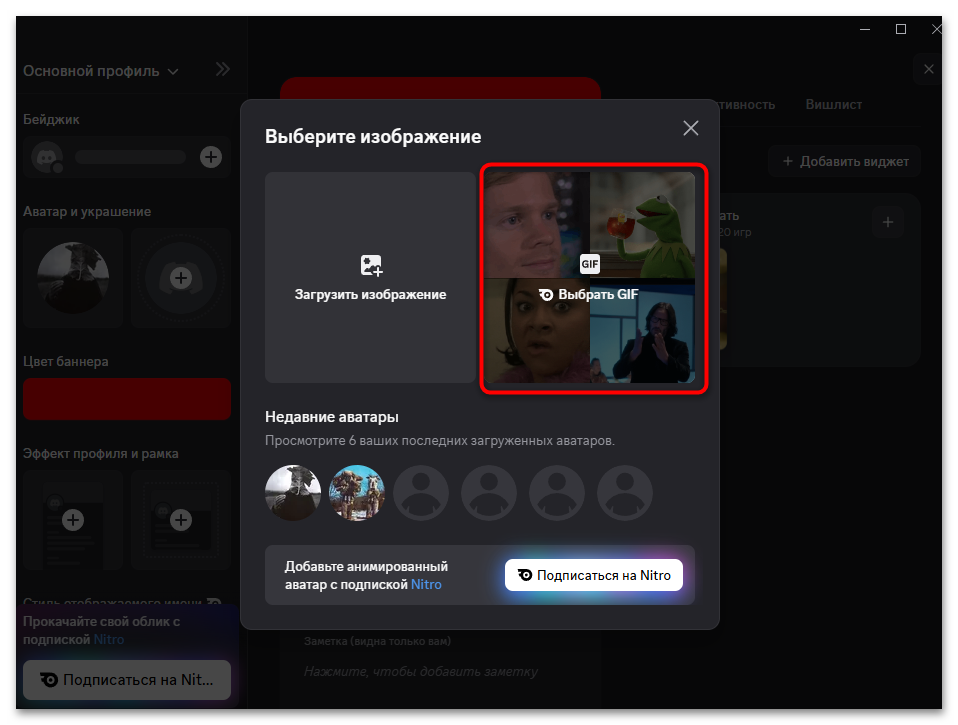Add a profile effect
This screenshot has width=958, height=725.
pos(73,520)
